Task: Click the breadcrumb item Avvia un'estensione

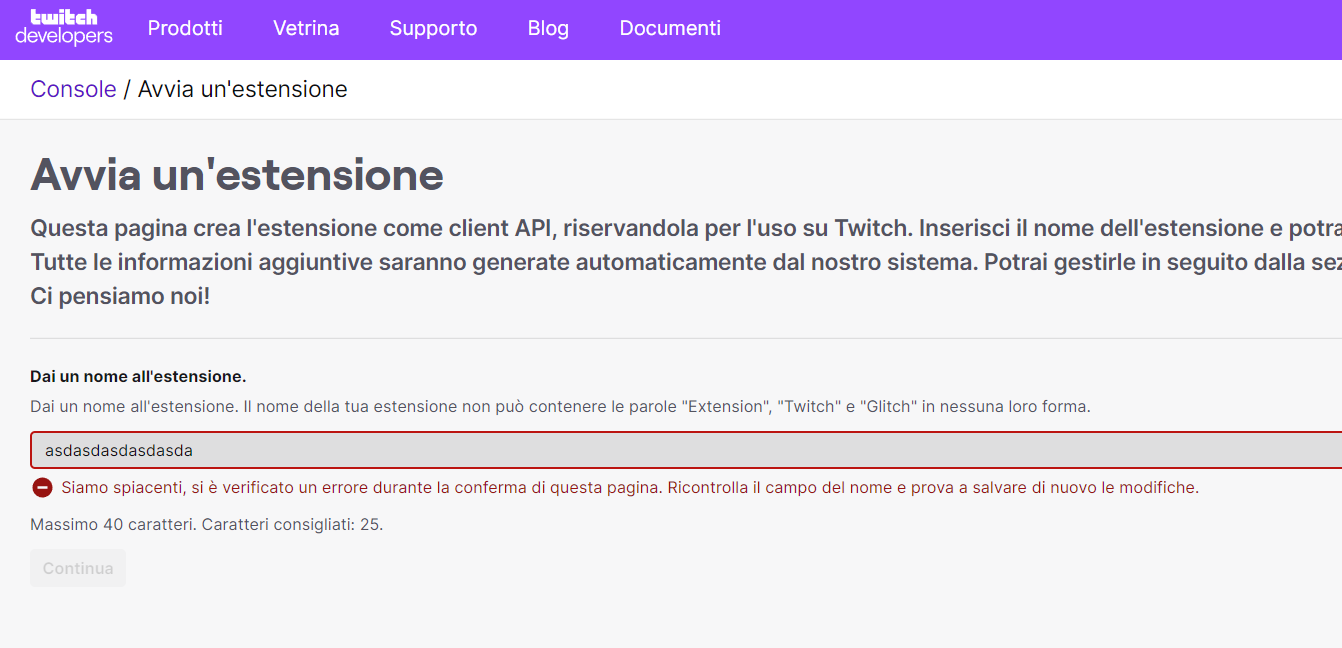Action: [x=242, y=89]
